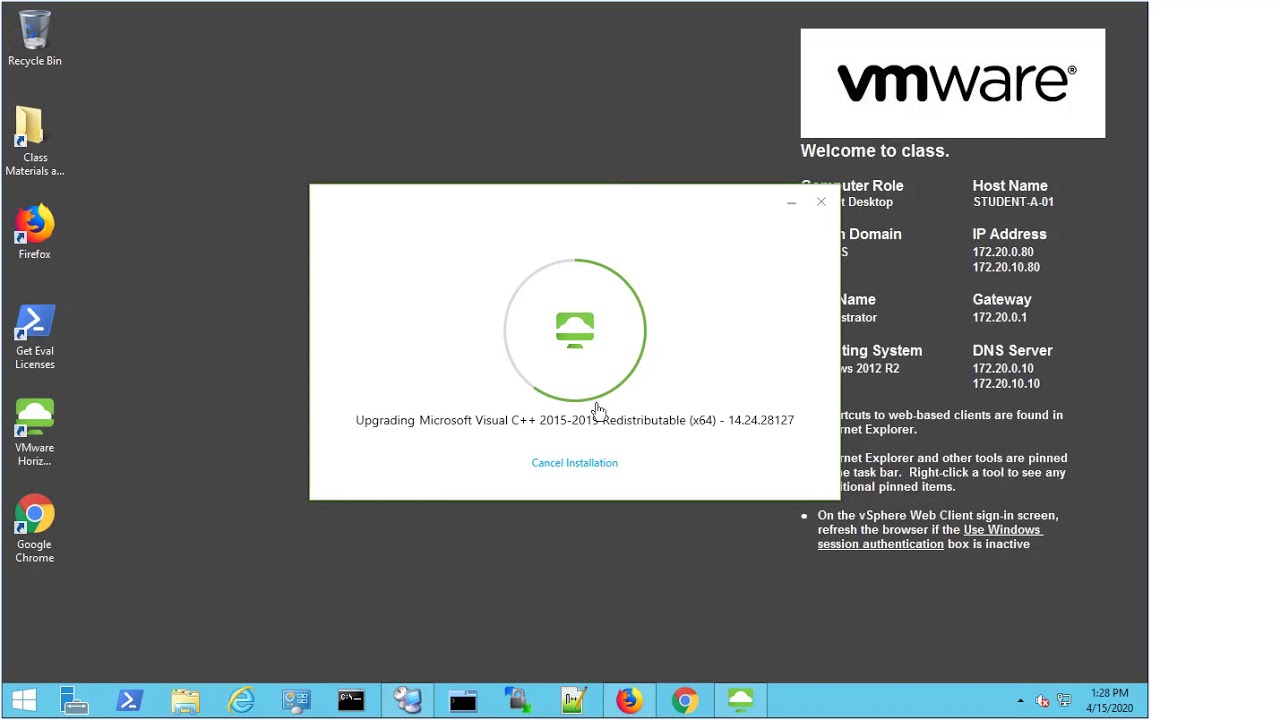
Task: Open Google Chrome from the taskbar
Action: (685, 700)
